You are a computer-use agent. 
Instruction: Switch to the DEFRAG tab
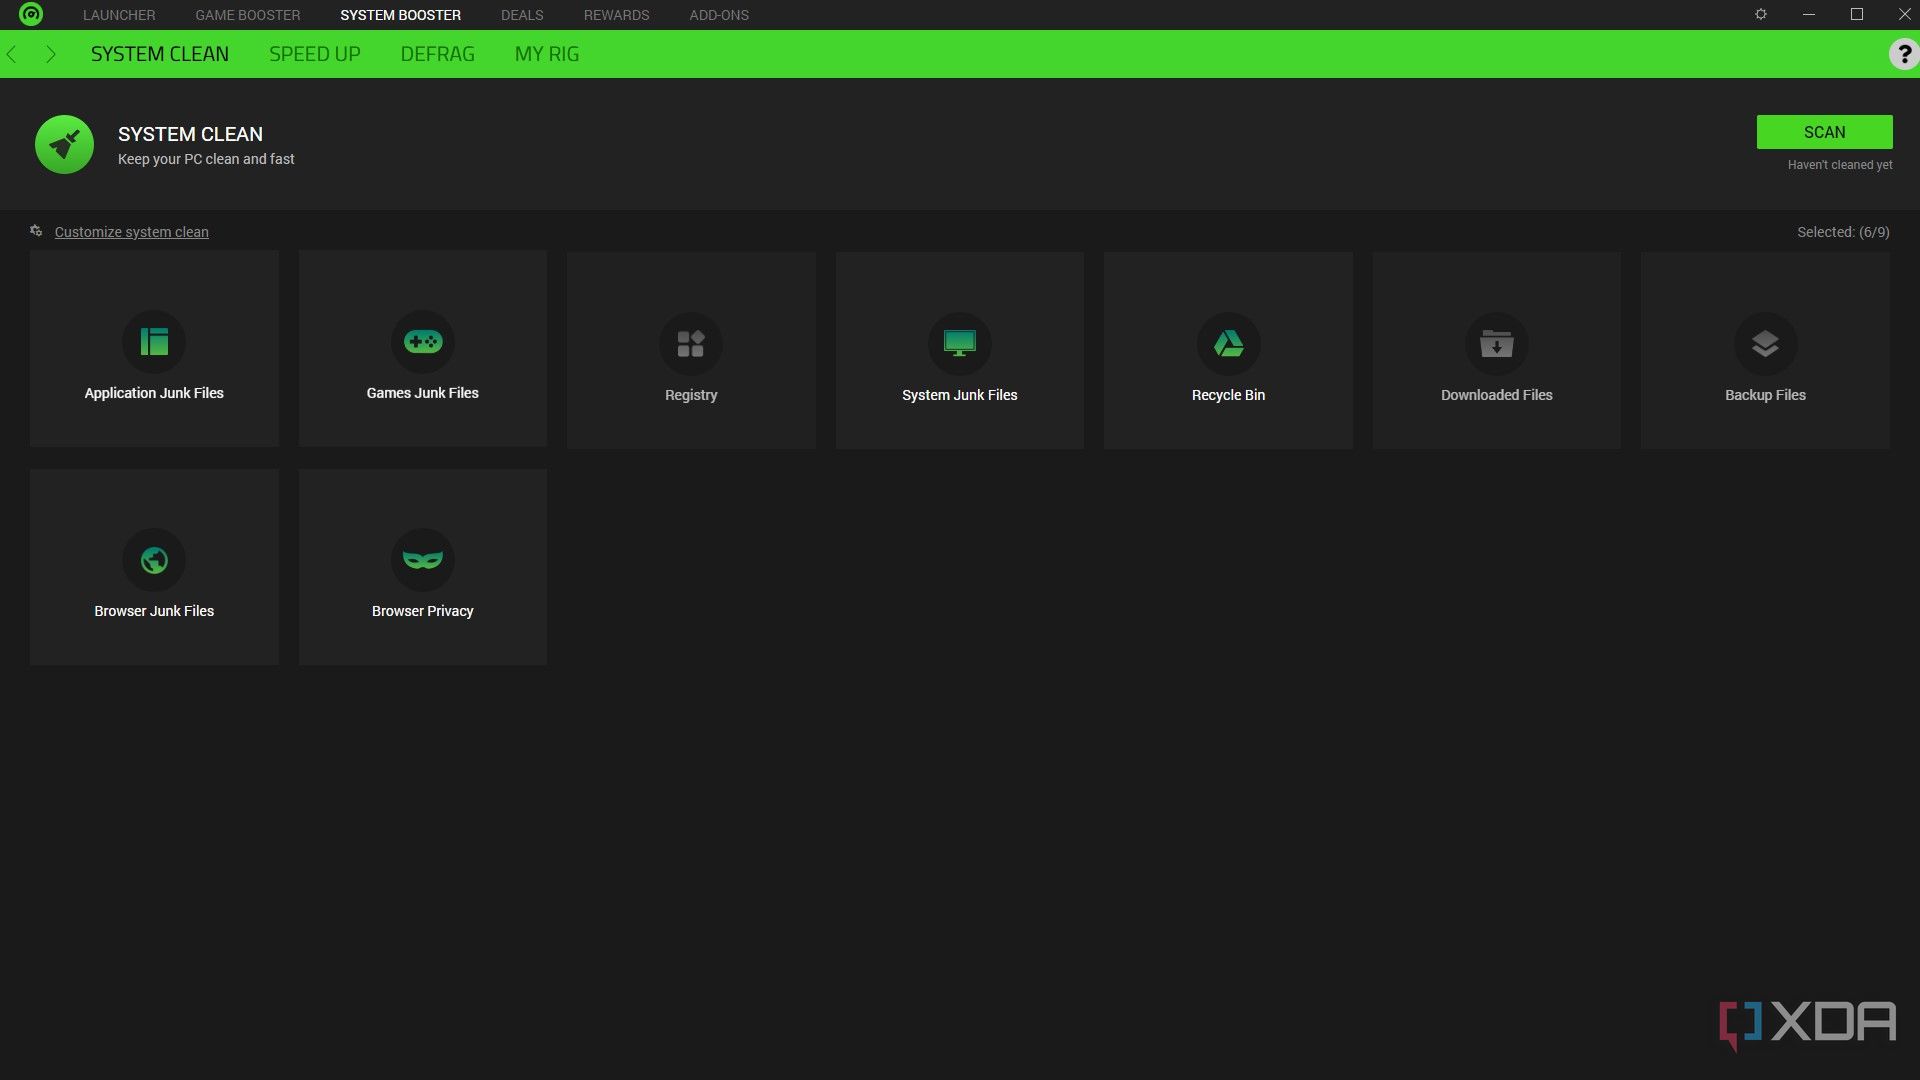click(436, 53)
